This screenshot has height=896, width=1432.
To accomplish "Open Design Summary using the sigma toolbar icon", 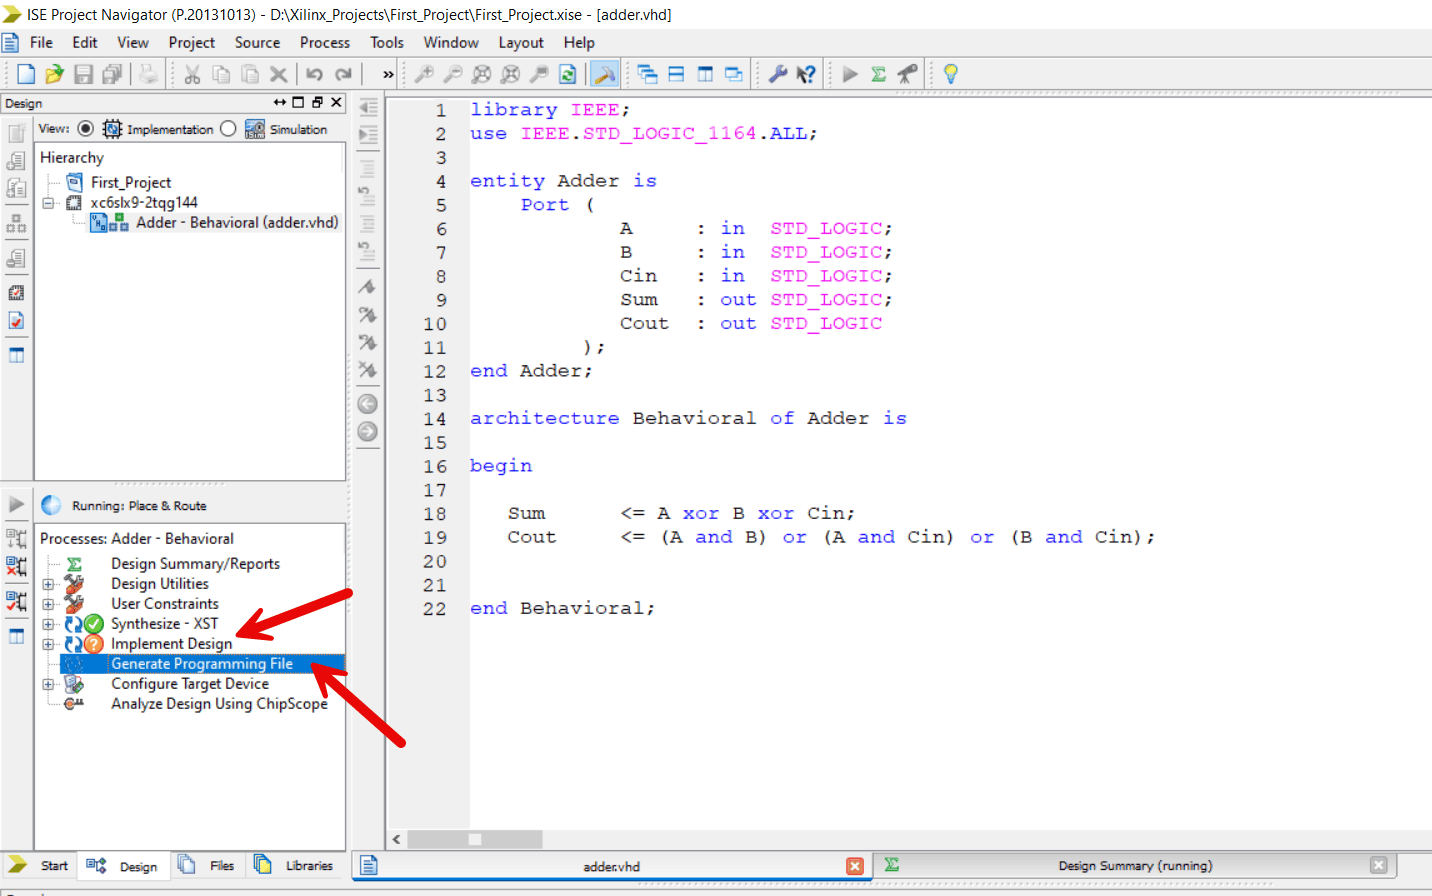I will pos(878,73).
